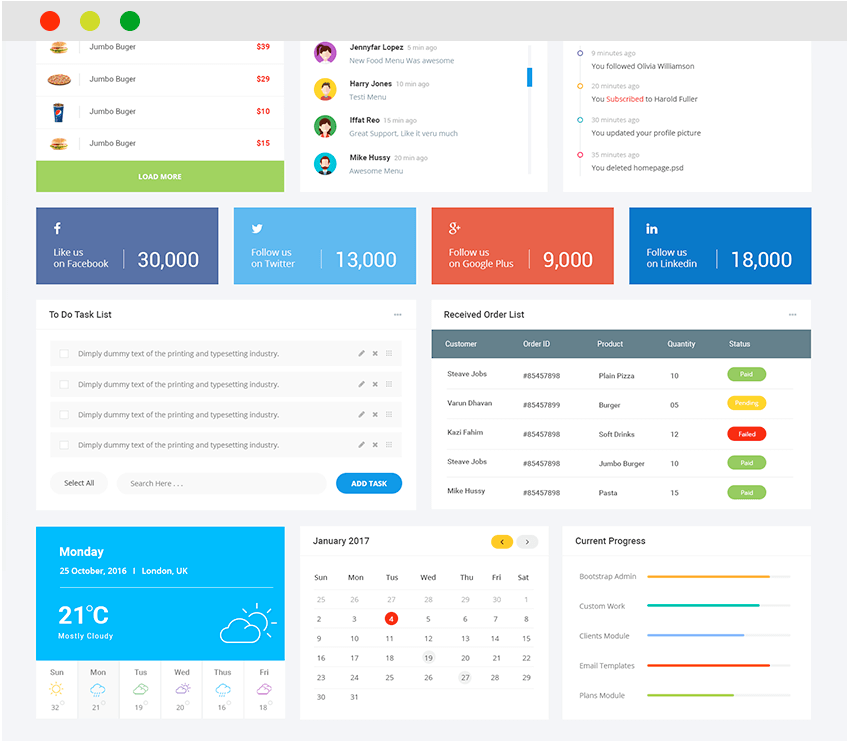This screenshot has height=743, width=847.
Task: Tick the fourth to-do task checkbox
Action: tap(64, 445)
